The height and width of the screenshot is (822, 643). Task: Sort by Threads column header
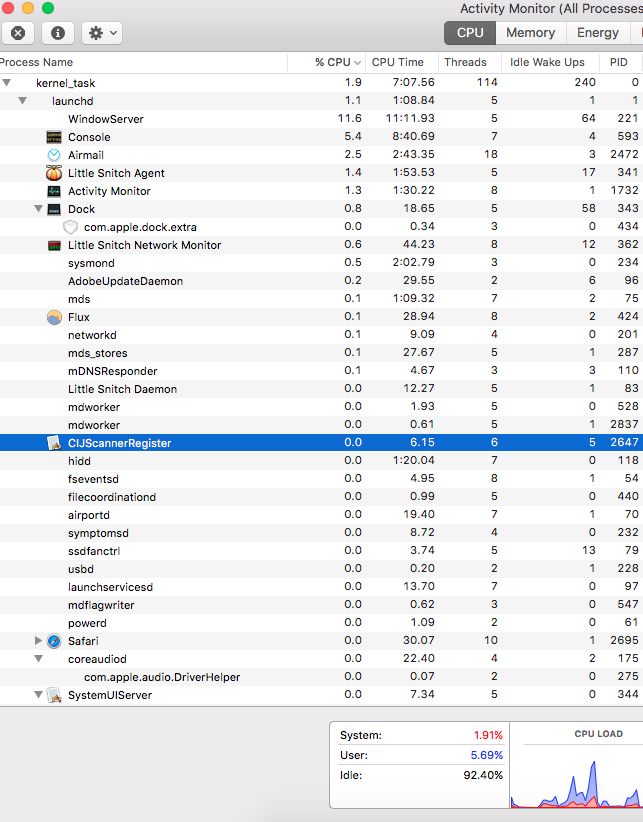coord(470,62)
